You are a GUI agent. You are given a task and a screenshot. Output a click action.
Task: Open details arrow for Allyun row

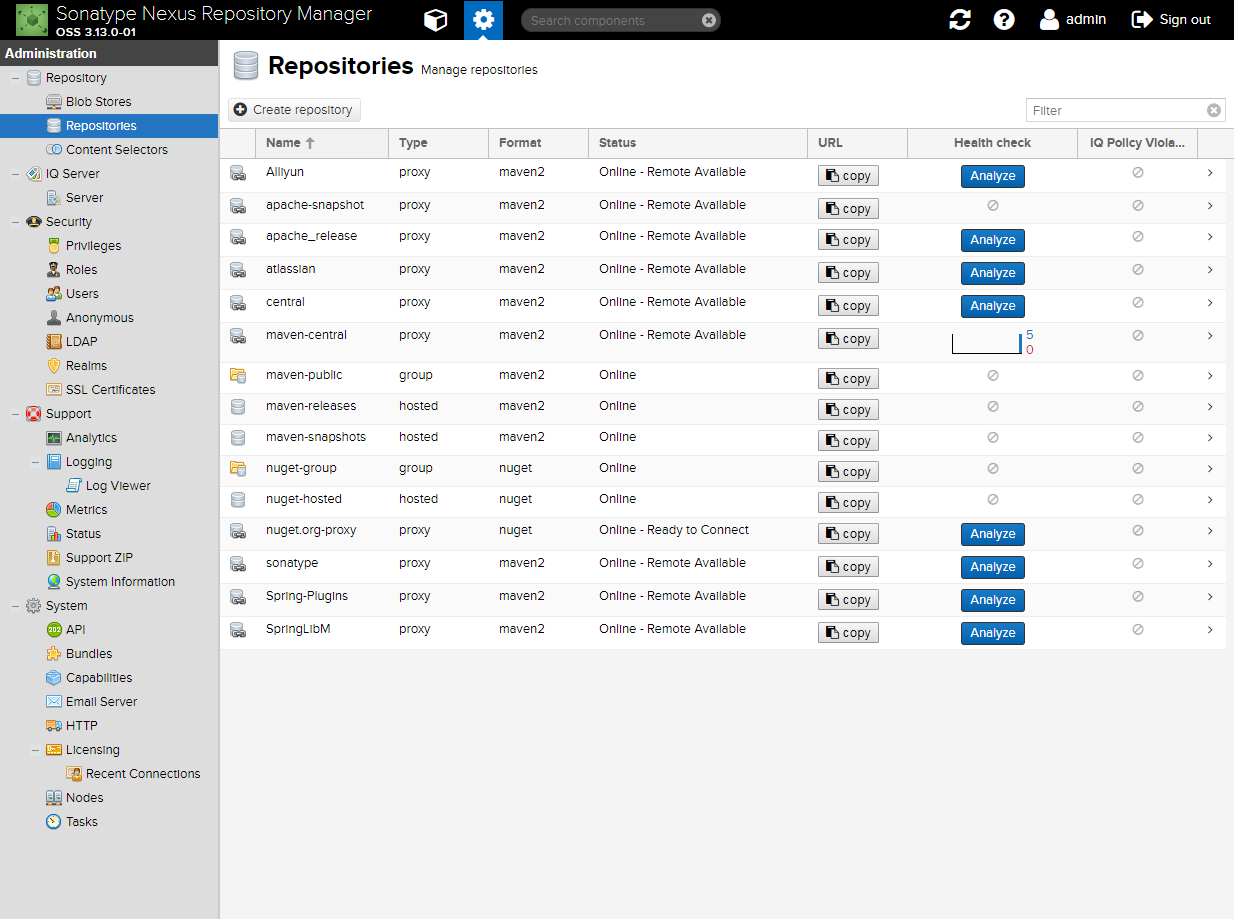pos(1210,173)
